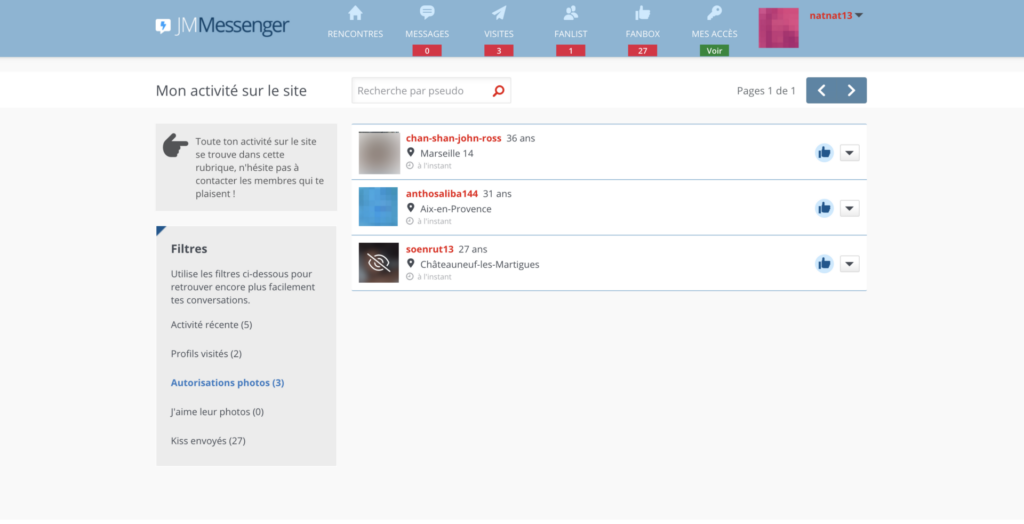Screen dimensions: 1024x524
Task: Click Messages counter badge 0
Action: click(427, 50)
